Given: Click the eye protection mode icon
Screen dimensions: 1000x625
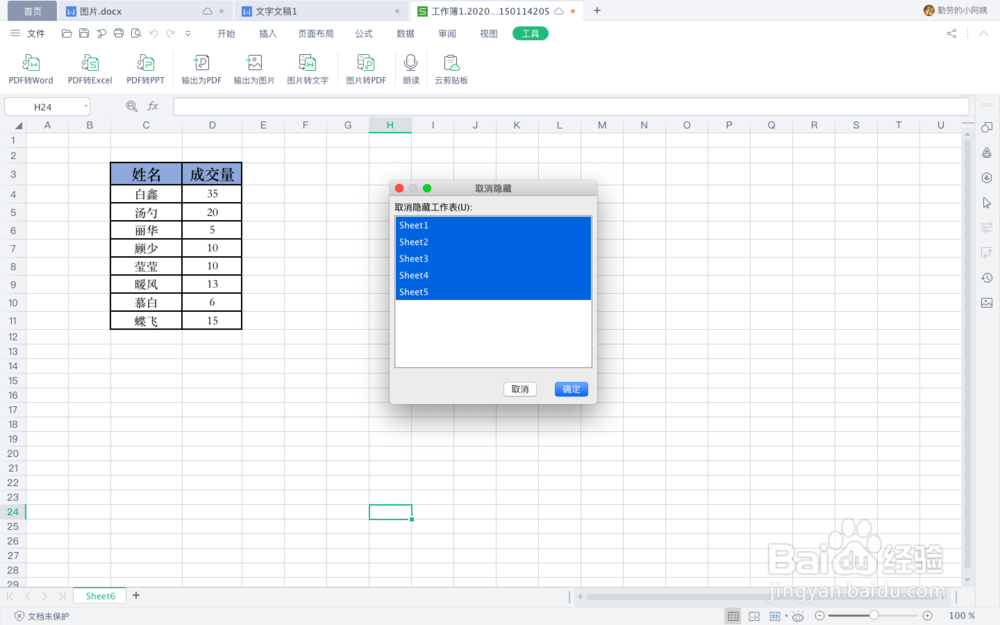Looking at the screenshot, I should [x=798, y=615].
